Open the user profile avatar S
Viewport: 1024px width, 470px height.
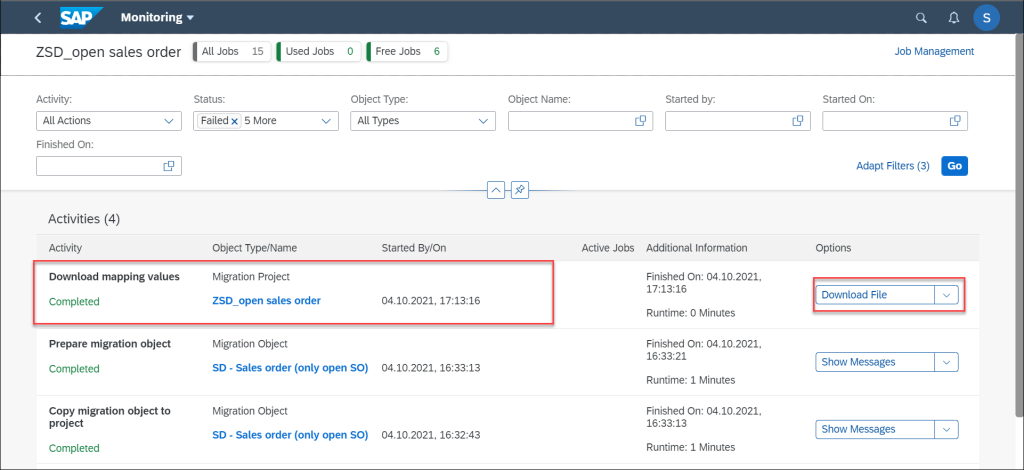(986, 18)
